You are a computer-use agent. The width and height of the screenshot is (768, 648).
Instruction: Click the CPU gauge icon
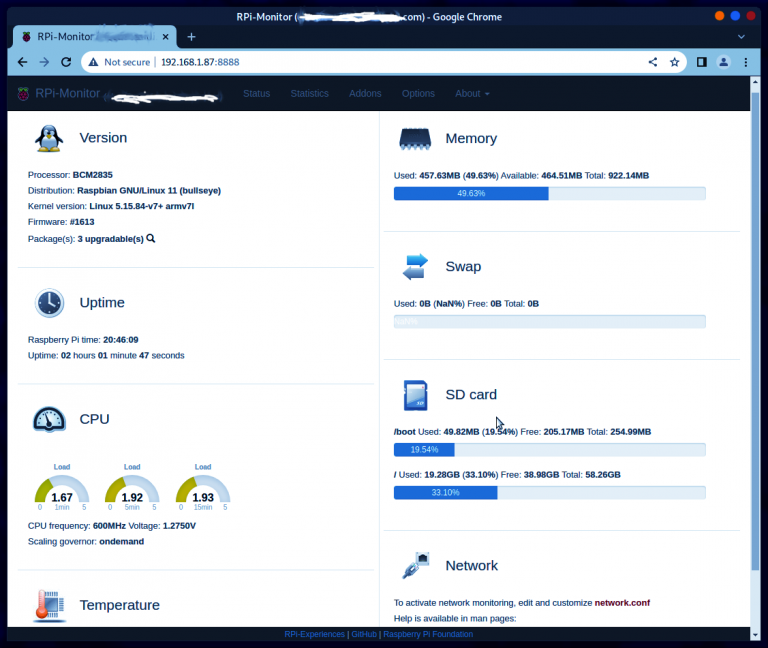(x=49, y=419)
